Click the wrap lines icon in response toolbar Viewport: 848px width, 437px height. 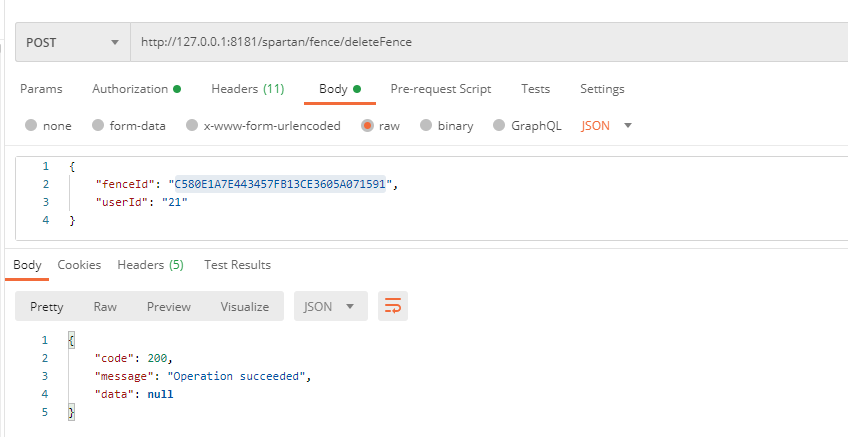393,307
